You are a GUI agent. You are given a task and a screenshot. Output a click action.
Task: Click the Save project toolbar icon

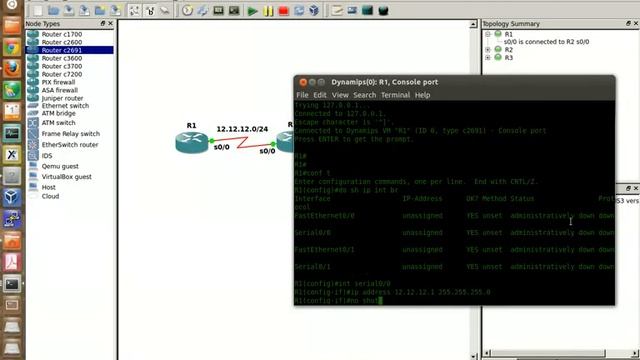pos(69,11)
